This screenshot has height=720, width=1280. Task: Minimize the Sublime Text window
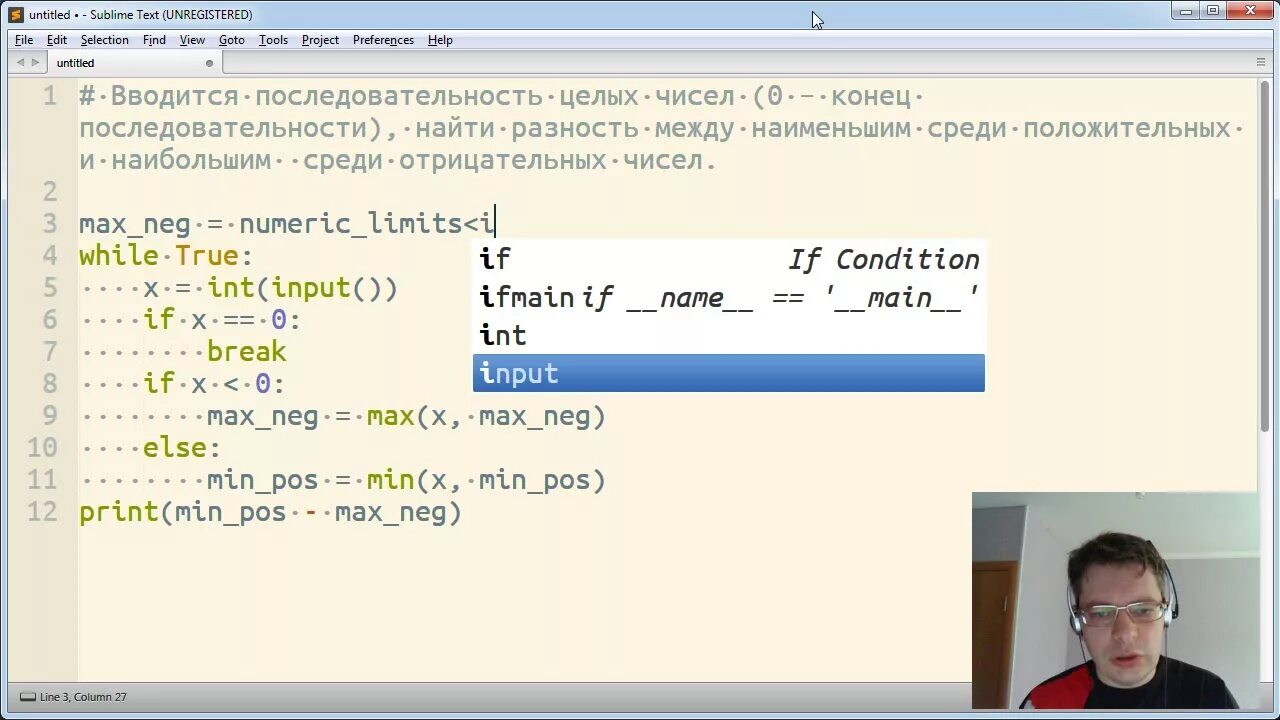(x=1186, y=11)
